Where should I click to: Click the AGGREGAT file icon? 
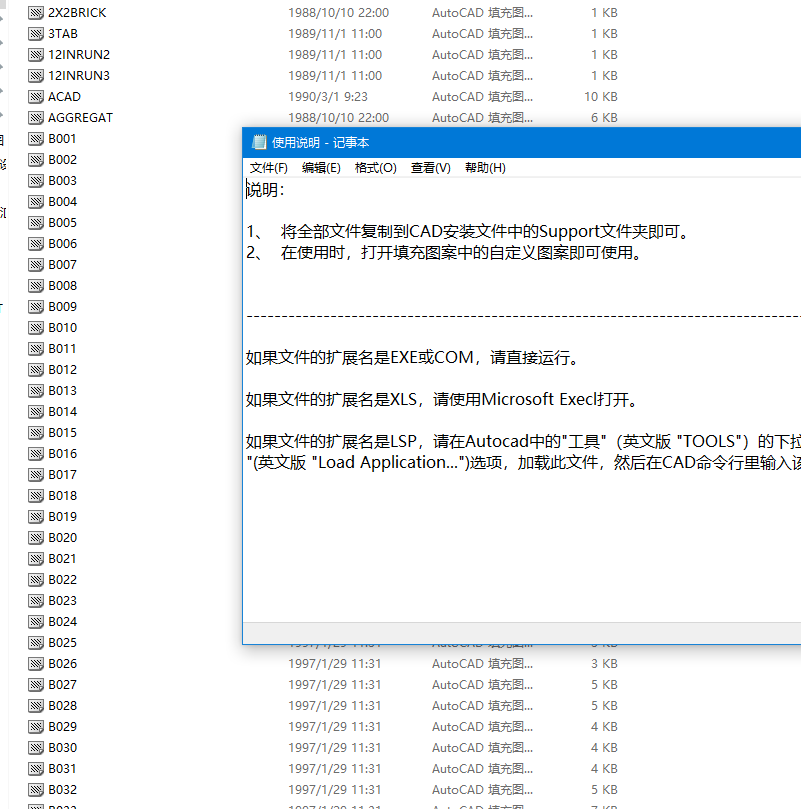pos(36,118)
